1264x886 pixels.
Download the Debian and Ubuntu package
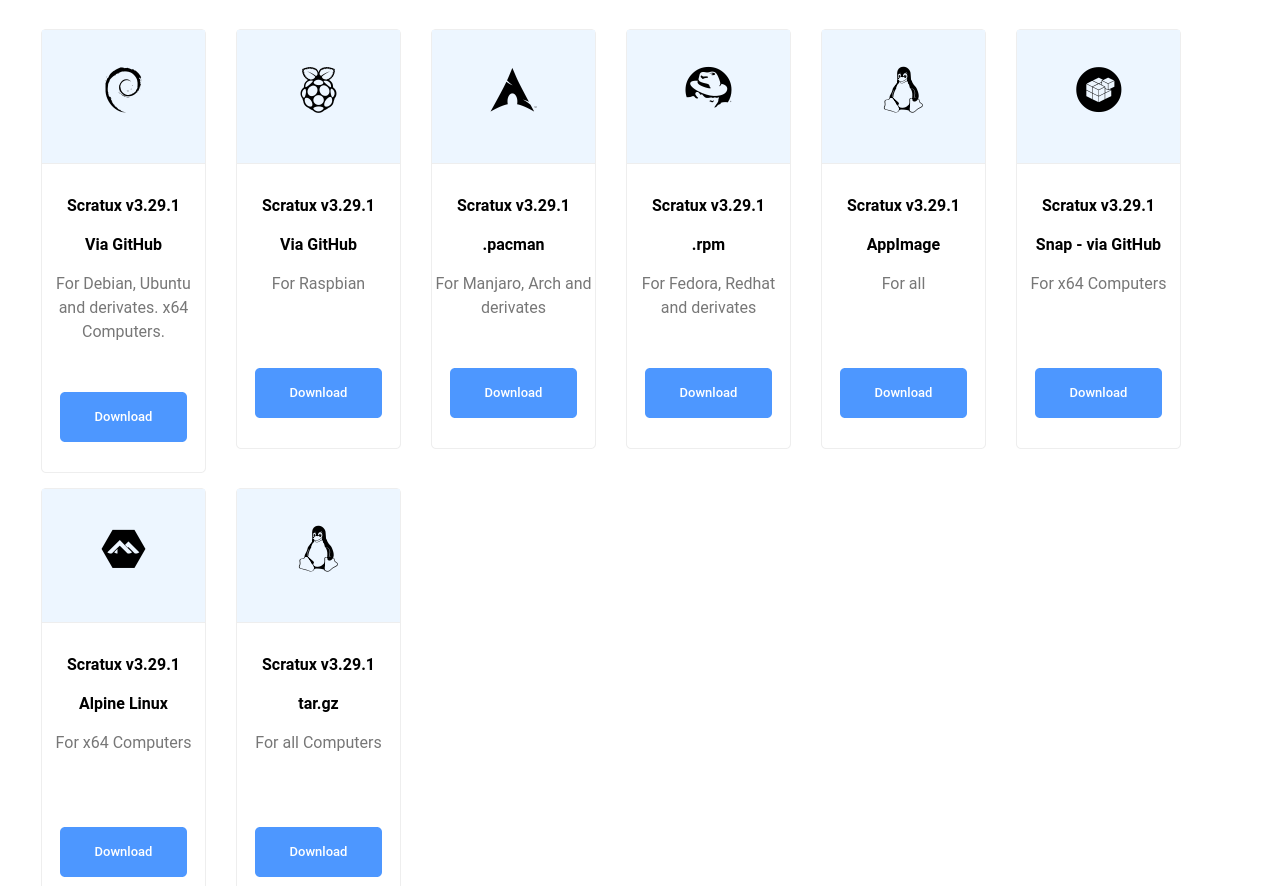[123, 417]
